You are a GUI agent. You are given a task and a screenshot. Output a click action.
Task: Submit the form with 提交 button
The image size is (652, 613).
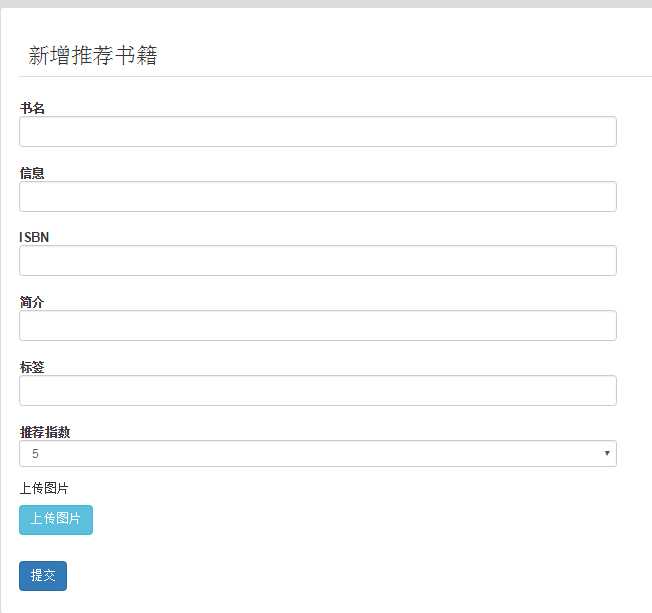(43, 576)
